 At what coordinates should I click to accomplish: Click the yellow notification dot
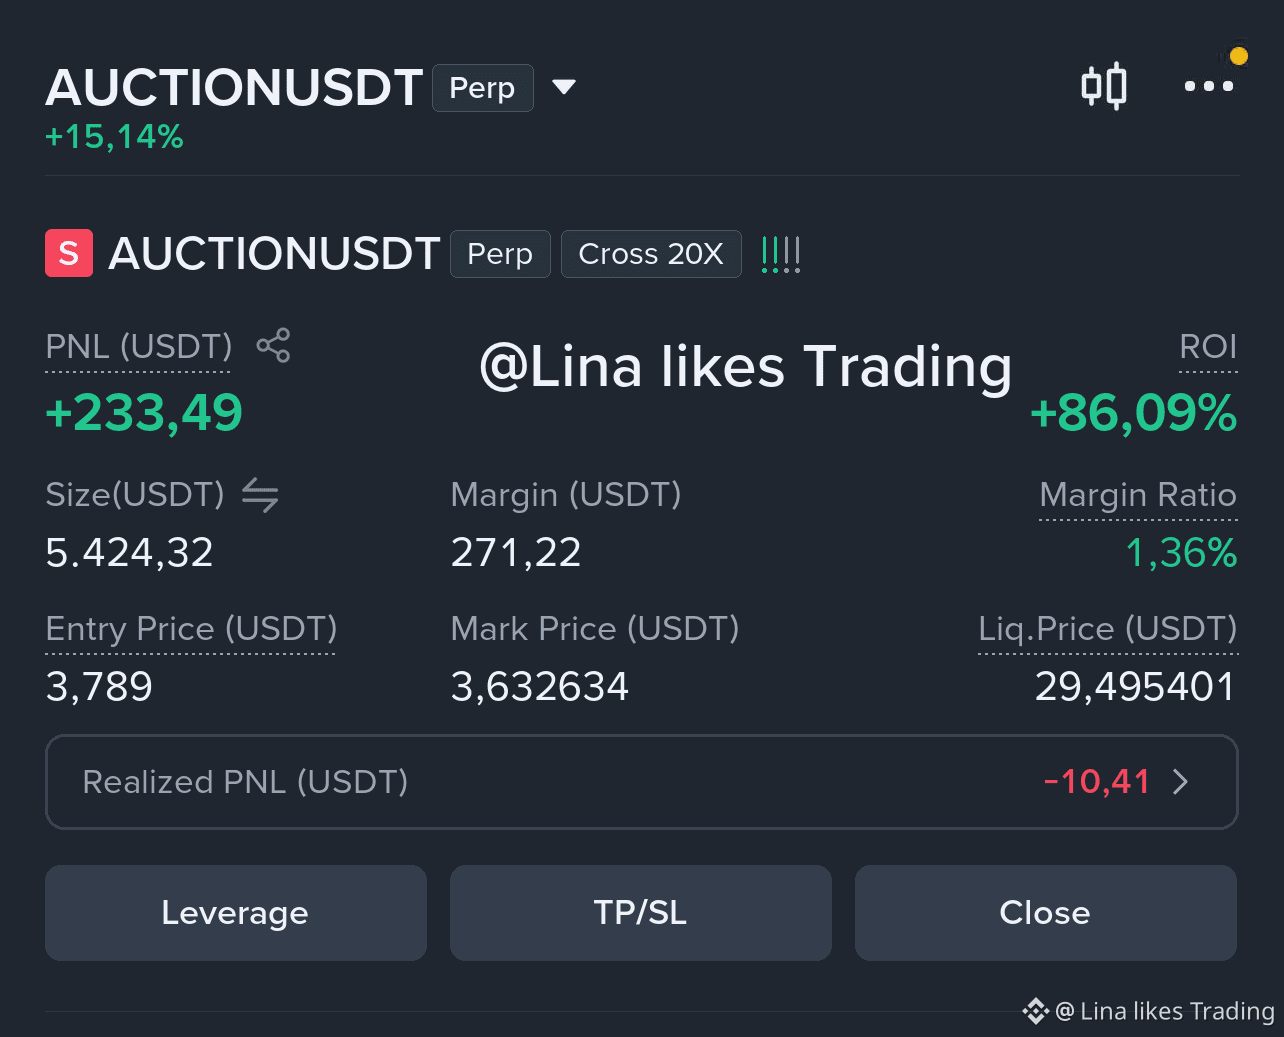click(x=1239, y=56)
